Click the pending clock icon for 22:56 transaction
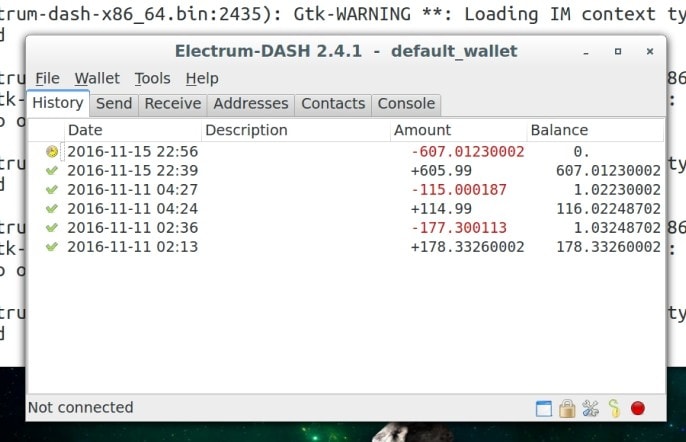Screen dimensions: 686x442 [52, 152]
